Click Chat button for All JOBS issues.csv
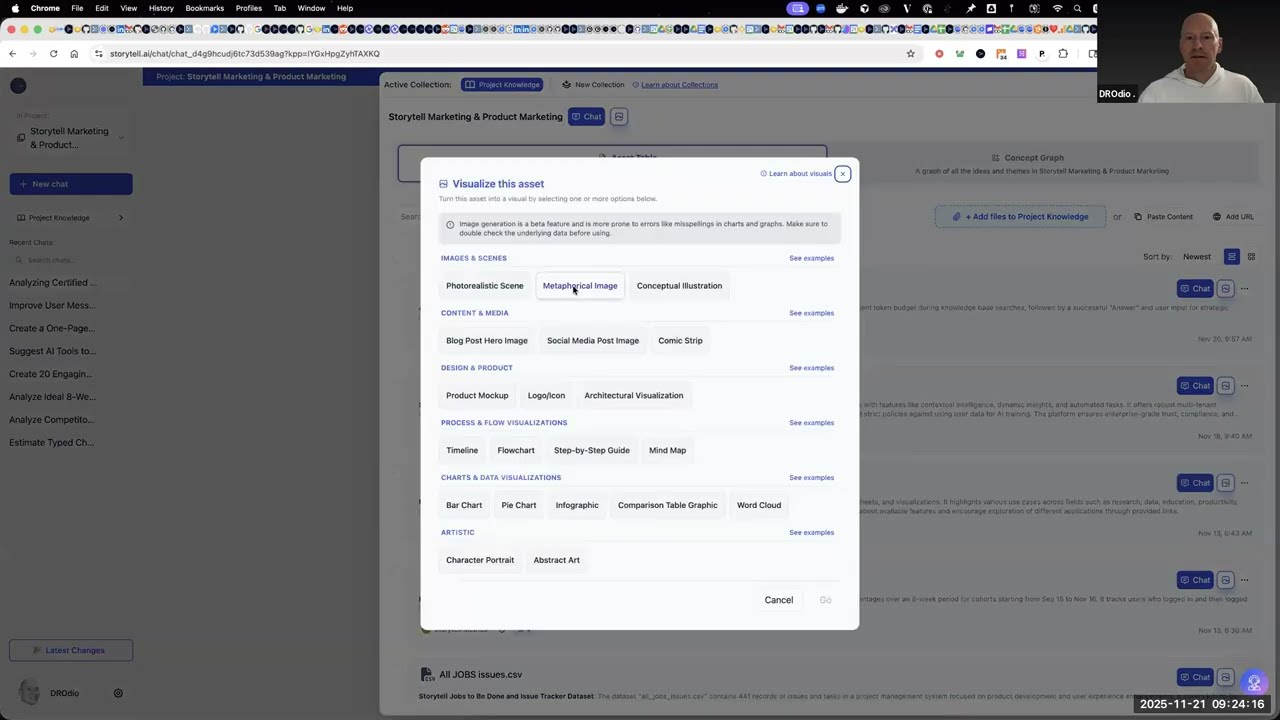The width and height of the screenshot is (1280, 720). click(1195, 678)
